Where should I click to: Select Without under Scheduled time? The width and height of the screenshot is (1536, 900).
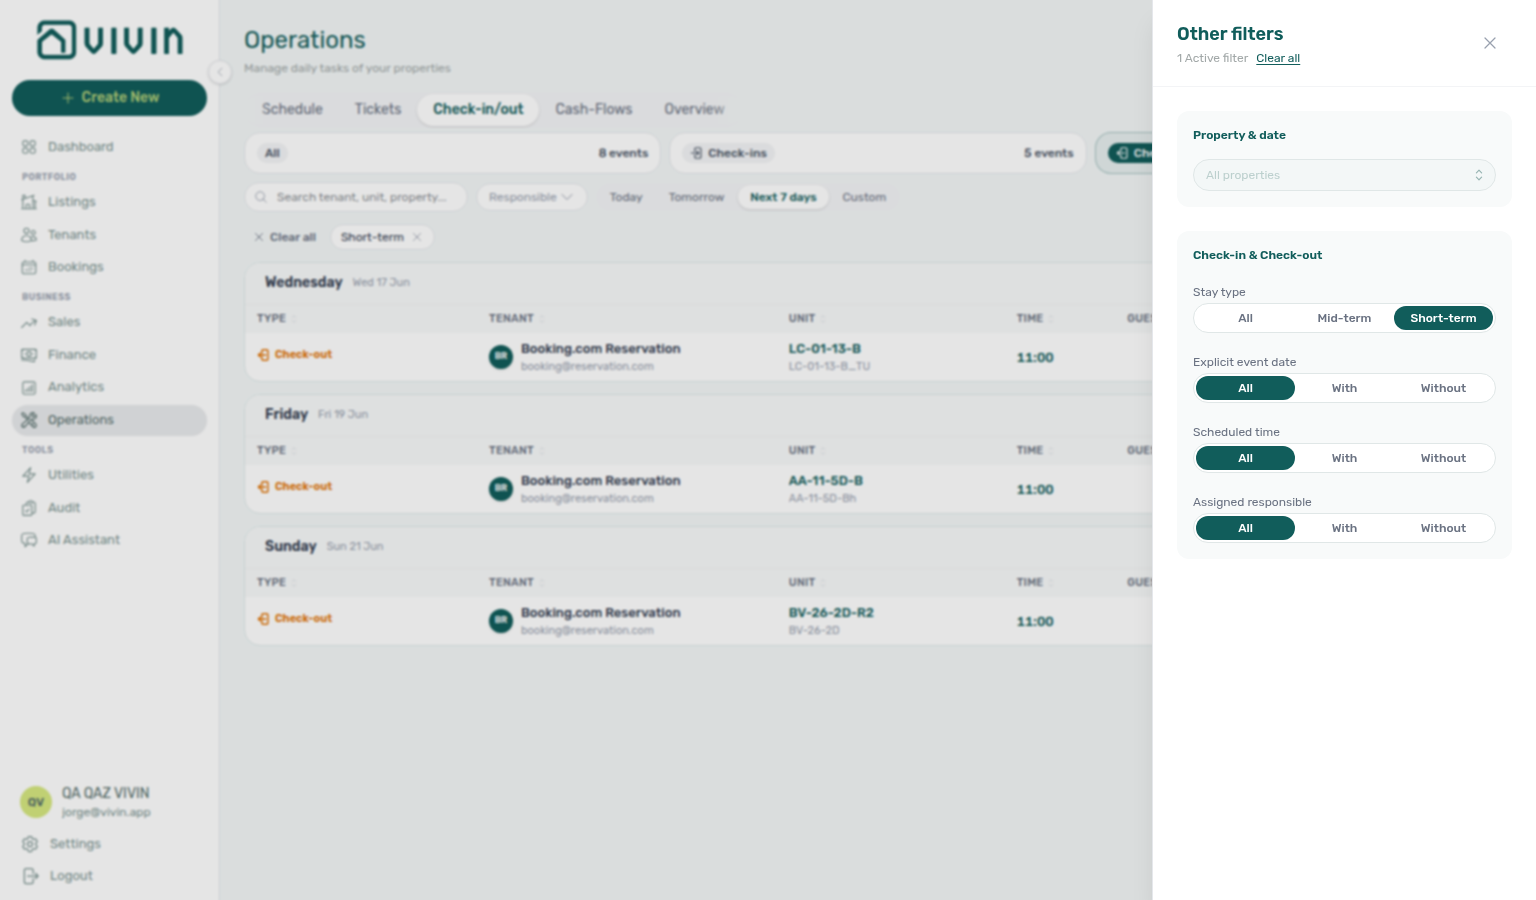click(x=1443, y=458)
